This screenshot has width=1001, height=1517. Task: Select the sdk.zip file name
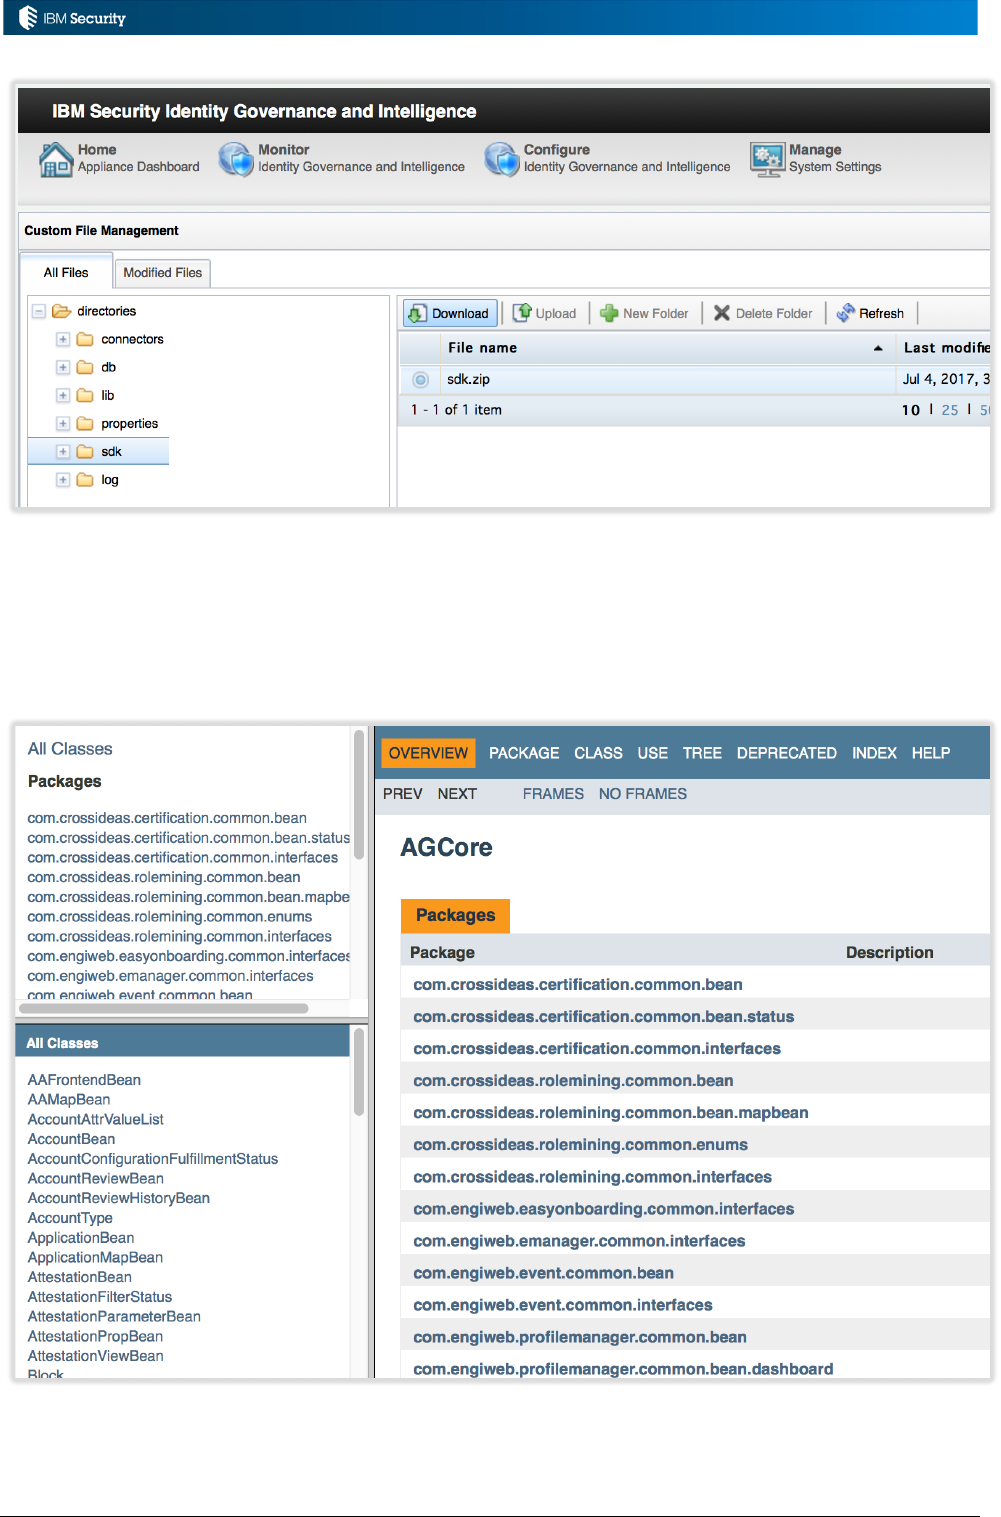[x=468, y=379]
